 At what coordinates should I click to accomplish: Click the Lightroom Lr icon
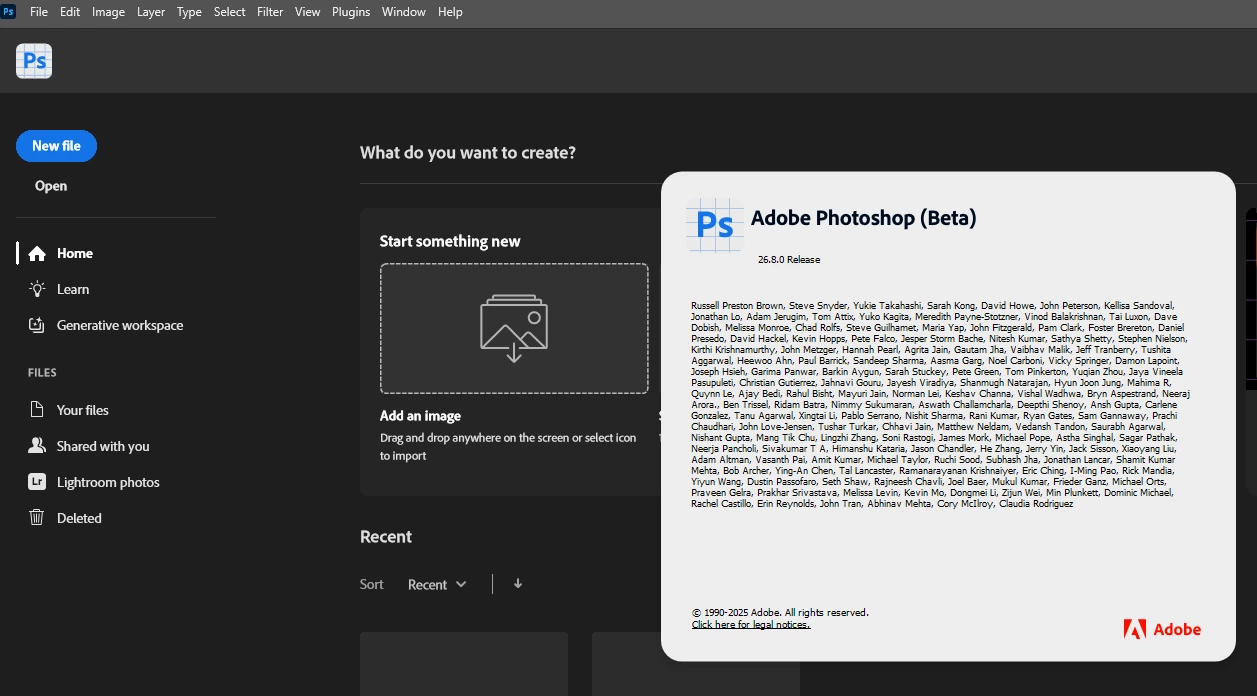coord(37,482)
